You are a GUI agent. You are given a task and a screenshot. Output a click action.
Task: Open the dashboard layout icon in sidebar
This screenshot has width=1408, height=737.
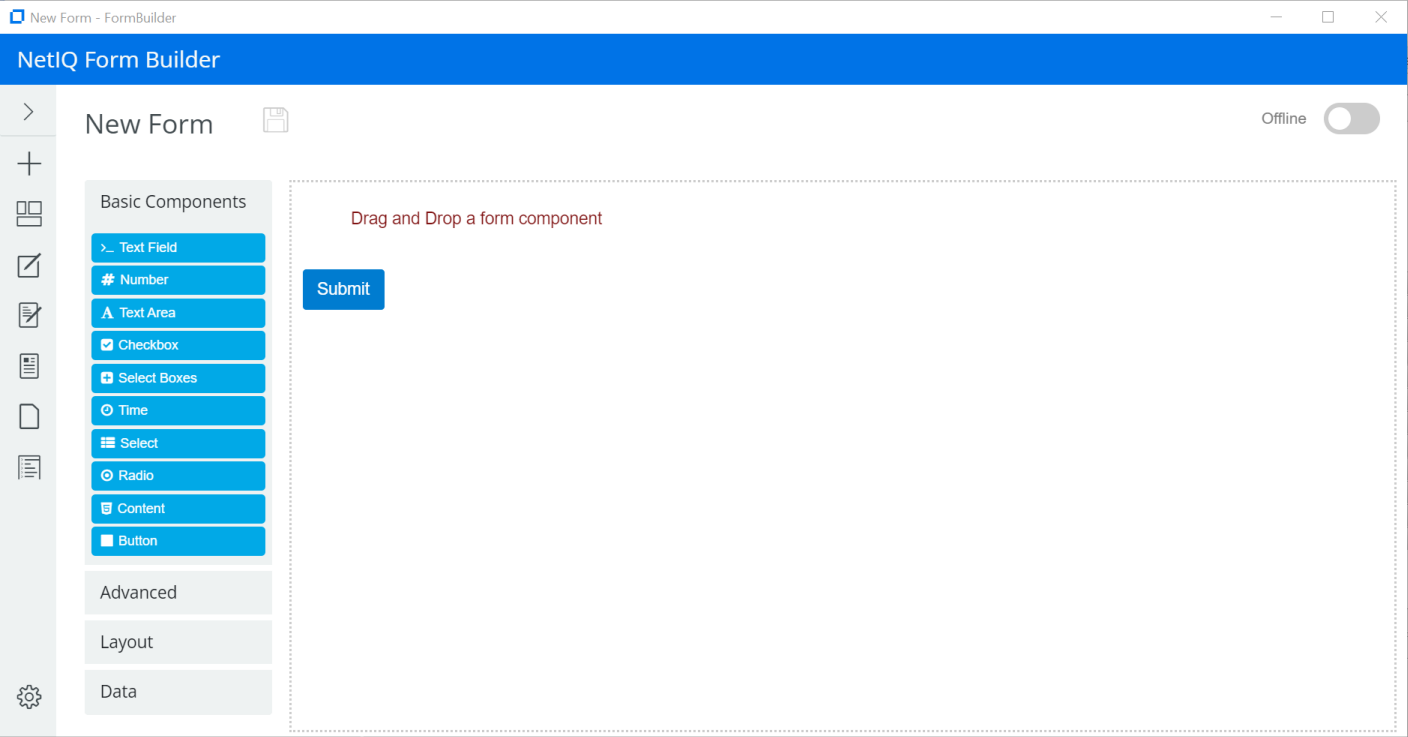(x=29, y=214)
